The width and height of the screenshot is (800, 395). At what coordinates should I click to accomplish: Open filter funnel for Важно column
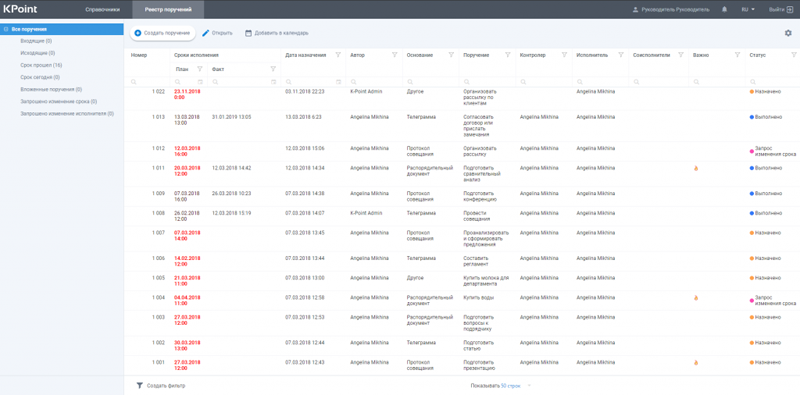click(737, 55)
